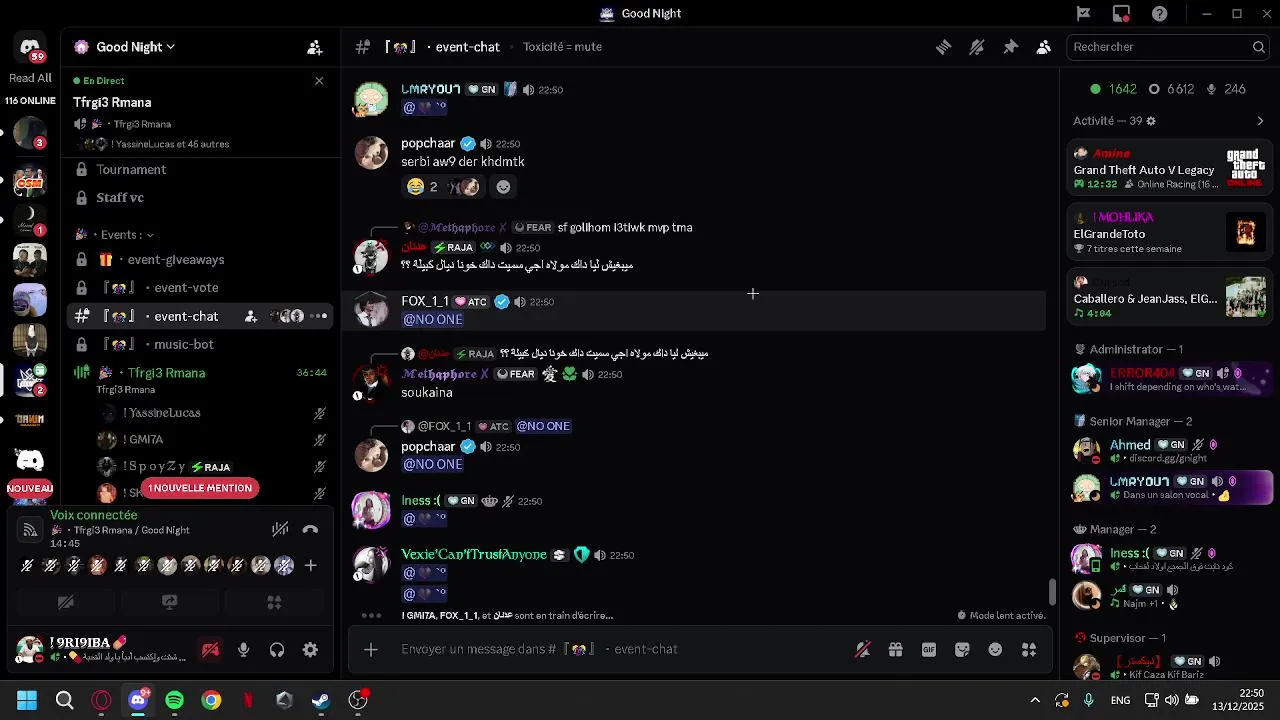Open the Threads icon in channel header
The width and height of the screenshot is (1280, 720).
(943, 47)
